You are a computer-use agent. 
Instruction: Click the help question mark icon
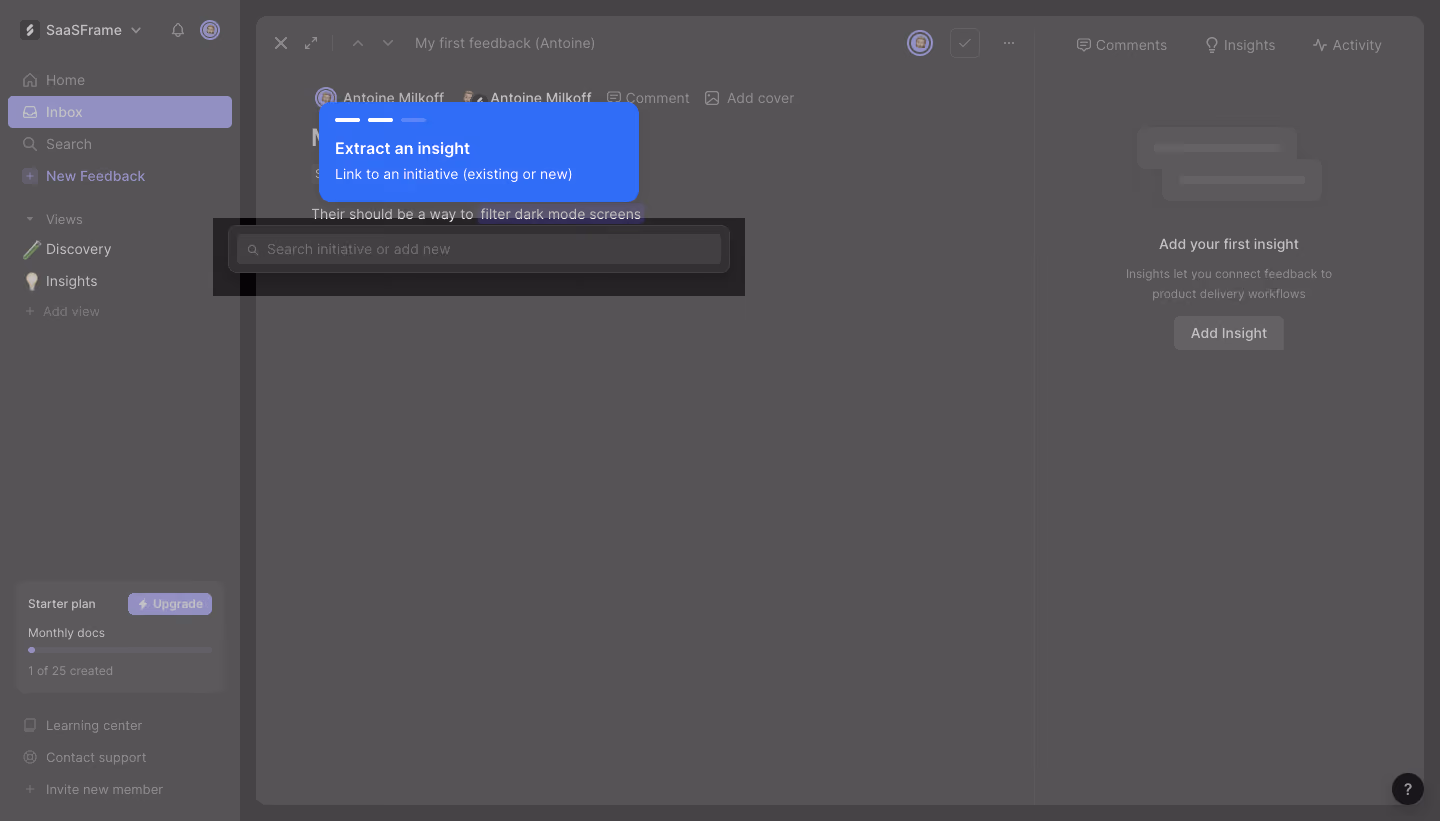(x=1407, y=789)
